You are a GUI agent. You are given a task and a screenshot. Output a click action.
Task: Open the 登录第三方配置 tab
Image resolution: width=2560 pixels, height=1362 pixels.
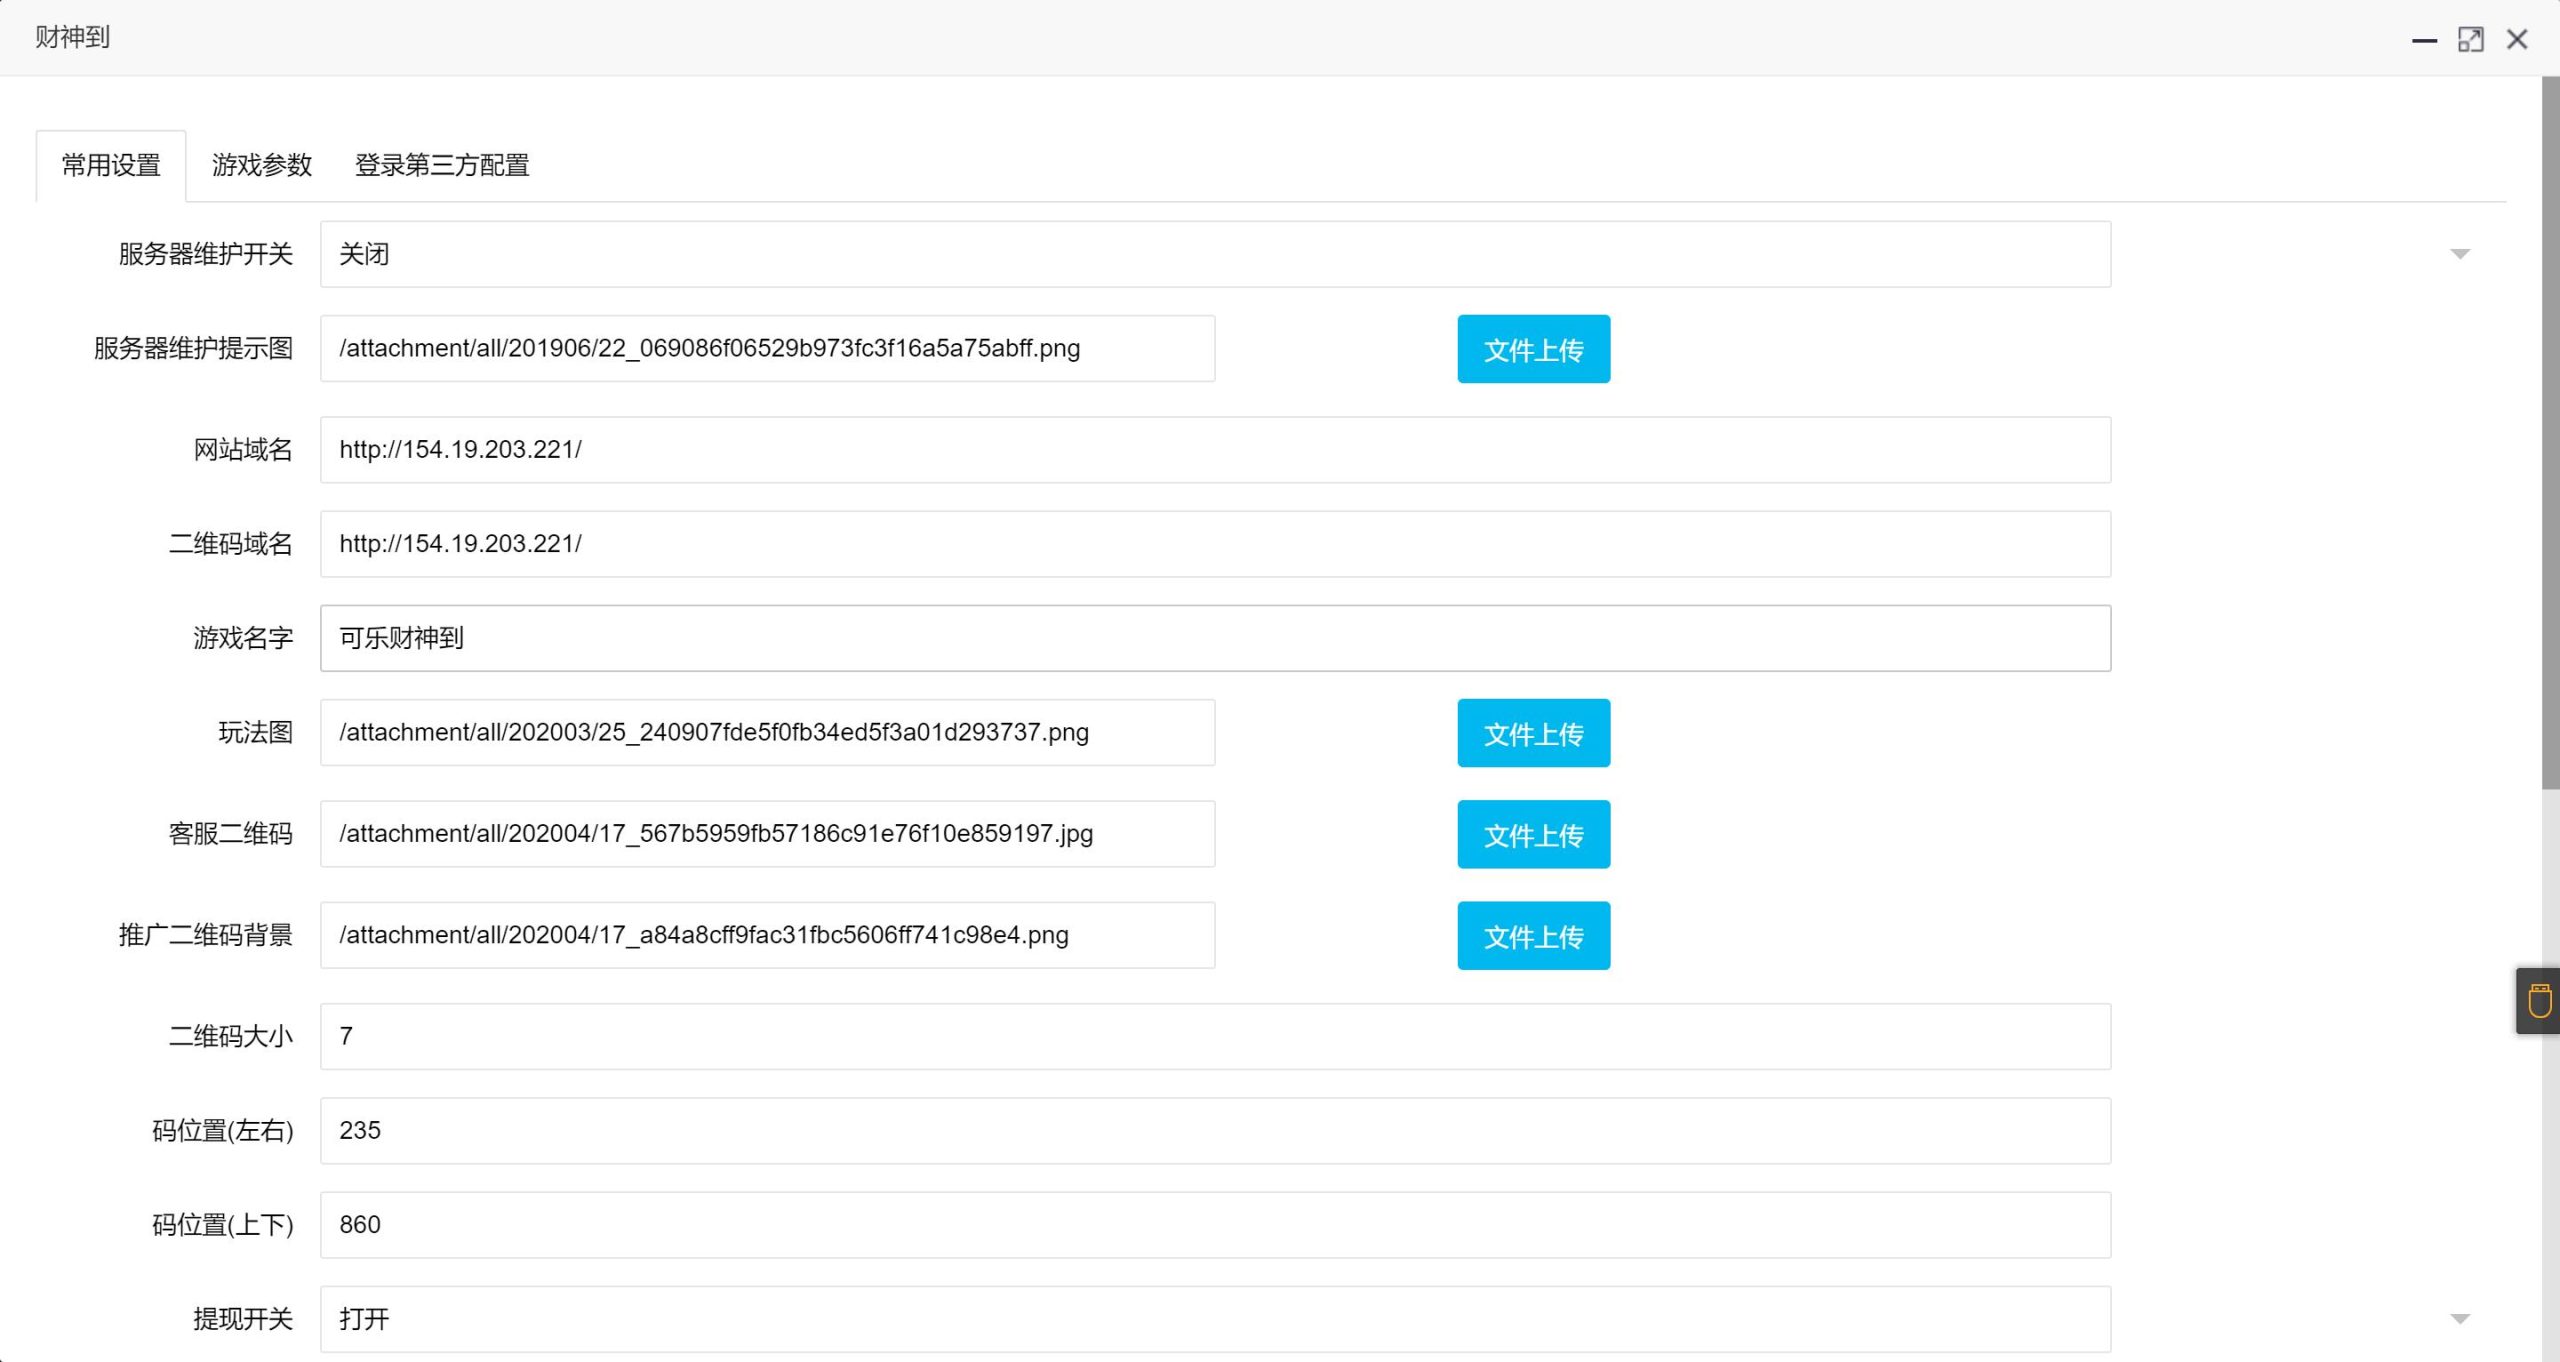pos(442,165)
